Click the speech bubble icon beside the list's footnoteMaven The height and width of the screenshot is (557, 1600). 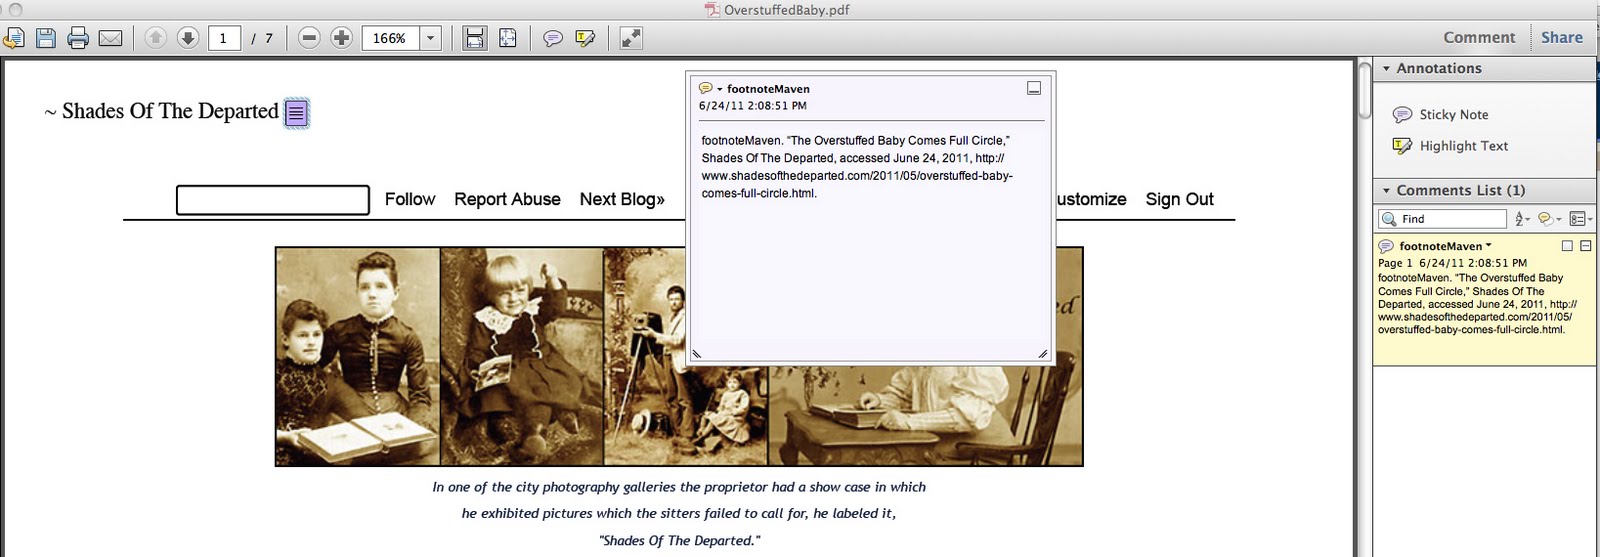click(1386, 246)
